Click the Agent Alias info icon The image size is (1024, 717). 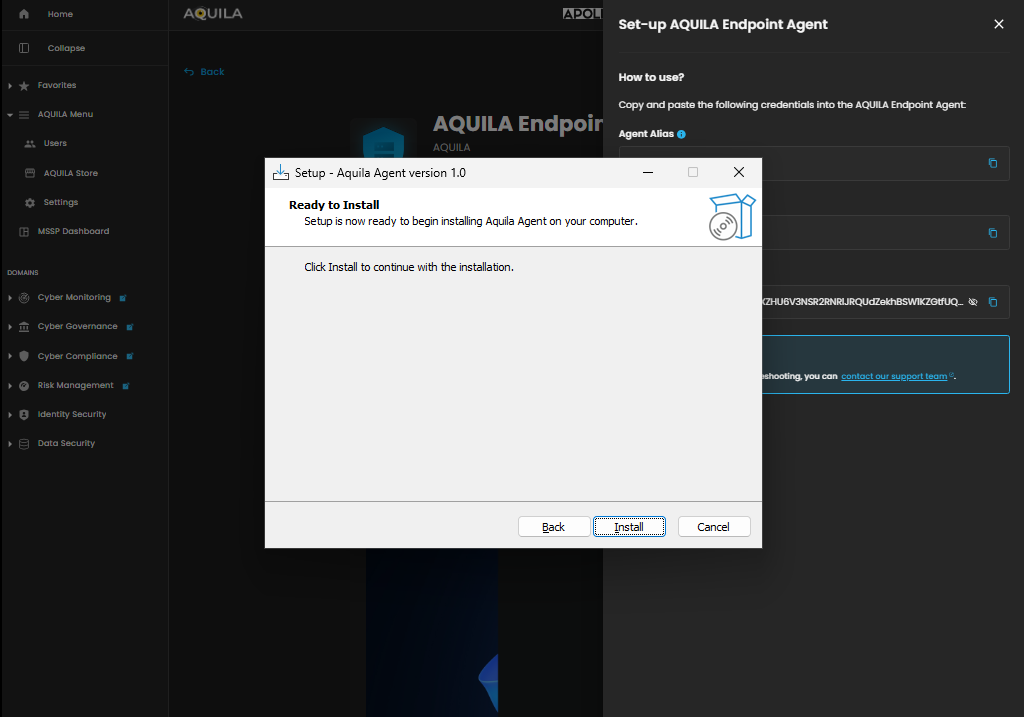(x=682, y=134)
